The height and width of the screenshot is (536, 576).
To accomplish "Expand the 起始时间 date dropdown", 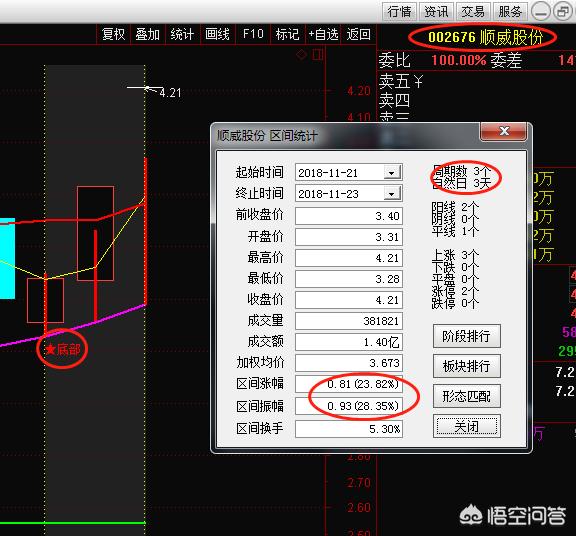I will (x=392, y=173).
